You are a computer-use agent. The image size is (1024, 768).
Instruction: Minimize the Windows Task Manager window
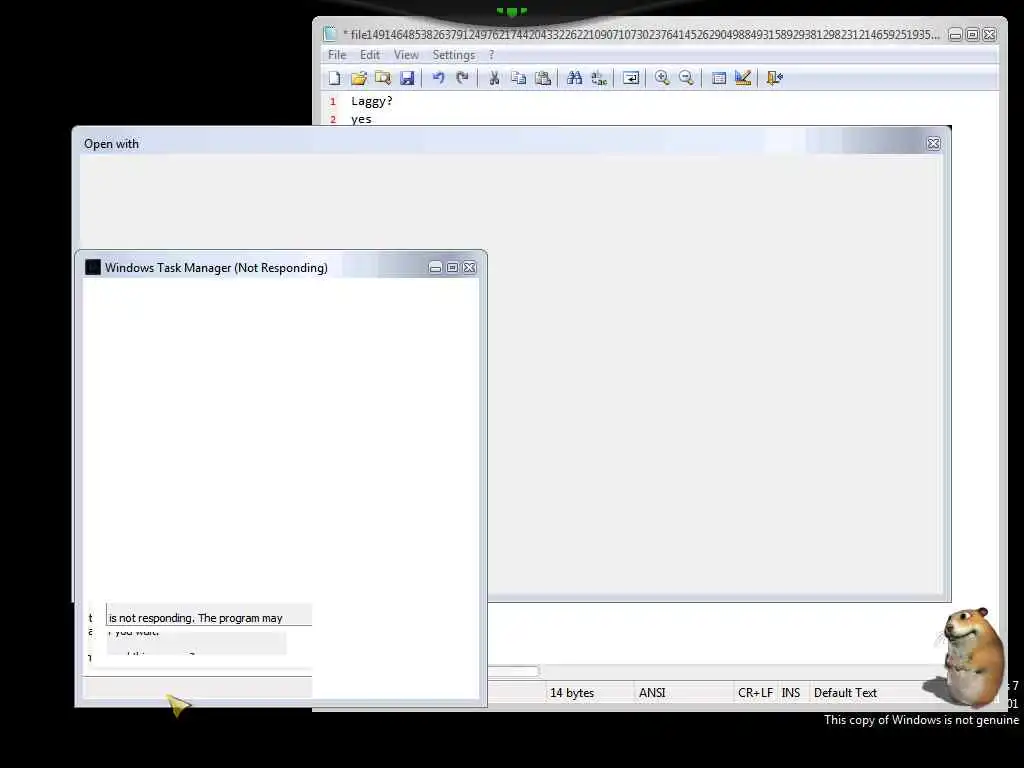(436, 267)
